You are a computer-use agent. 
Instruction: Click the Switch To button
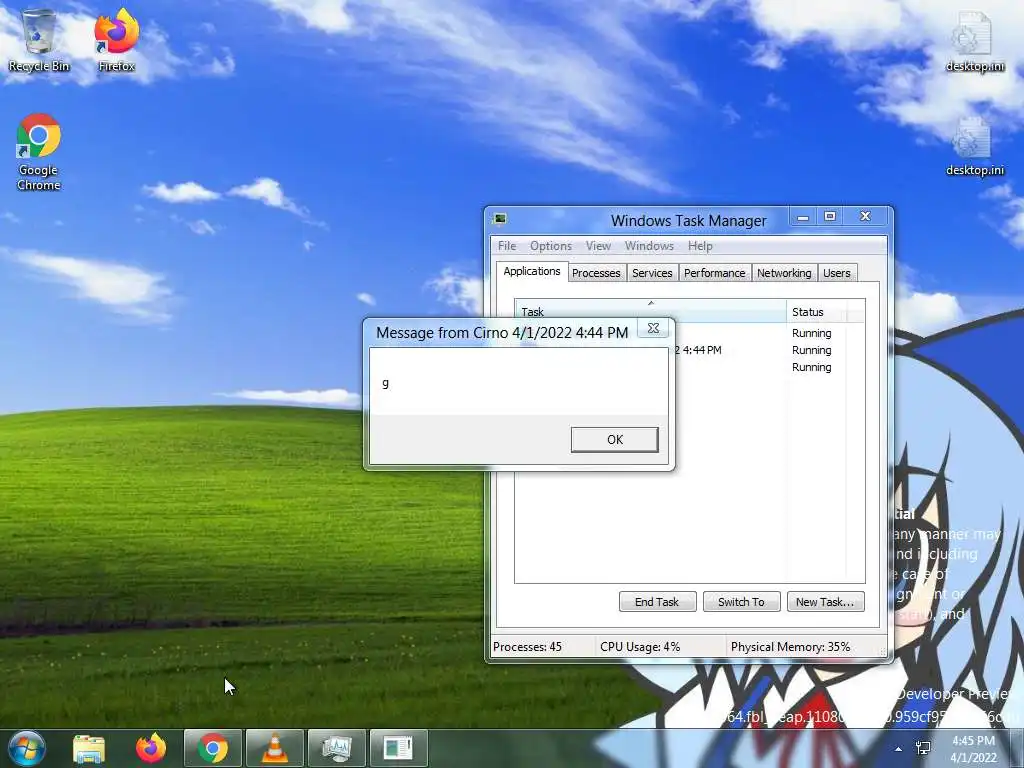741,601
